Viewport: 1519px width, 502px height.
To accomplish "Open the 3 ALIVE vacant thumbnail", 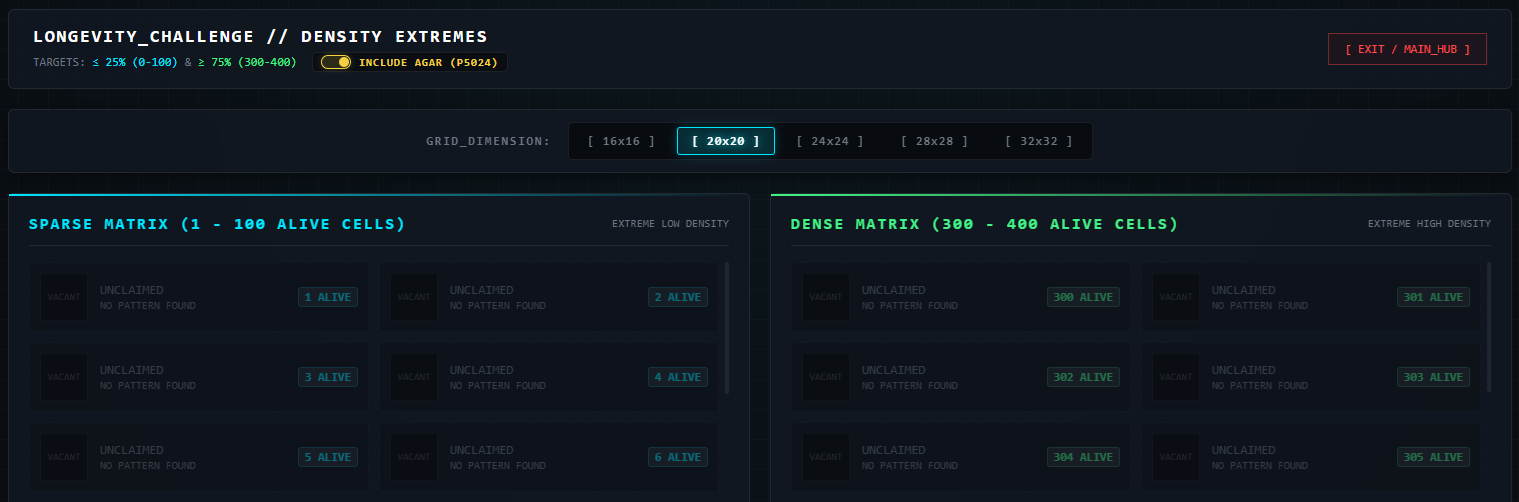I will click(64, 377).
